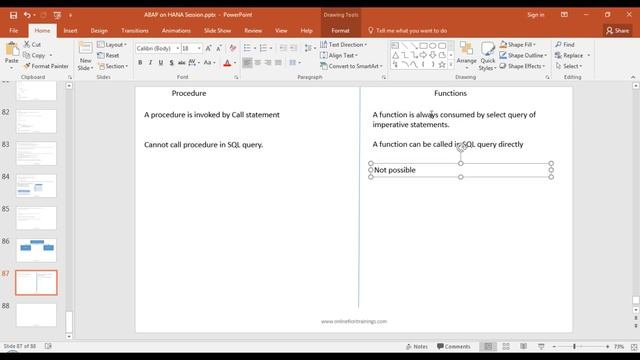Open the File tab
Screen dimensions: 640x360
tap(13, 31)
